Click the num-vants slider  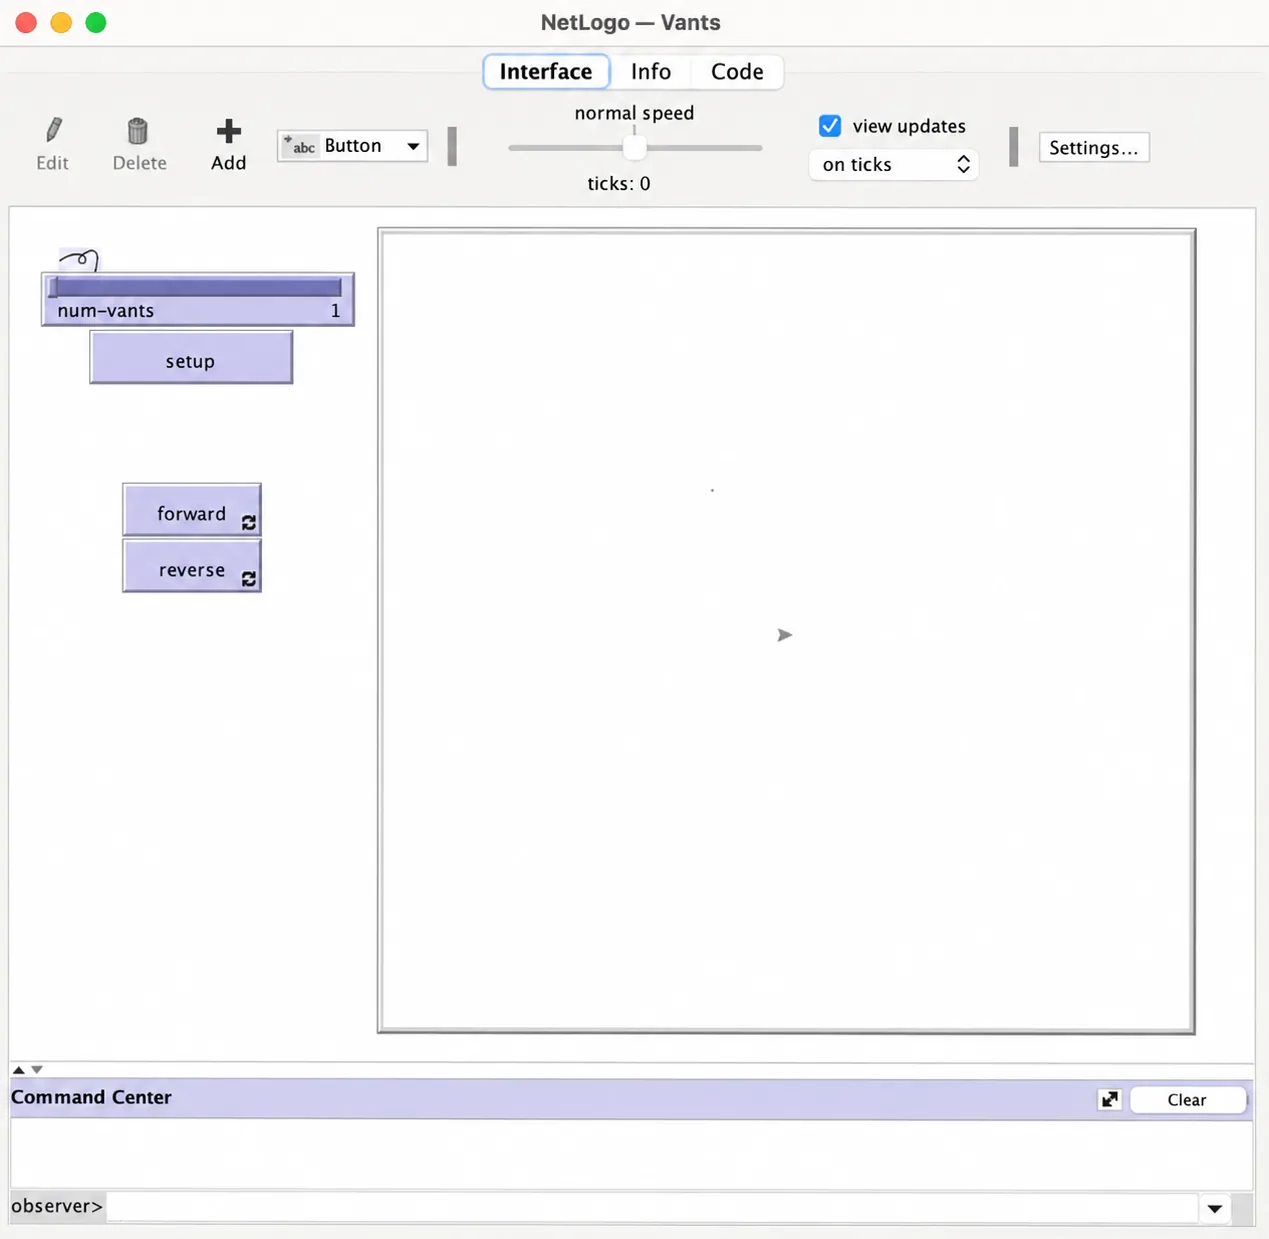pos(198,299)
